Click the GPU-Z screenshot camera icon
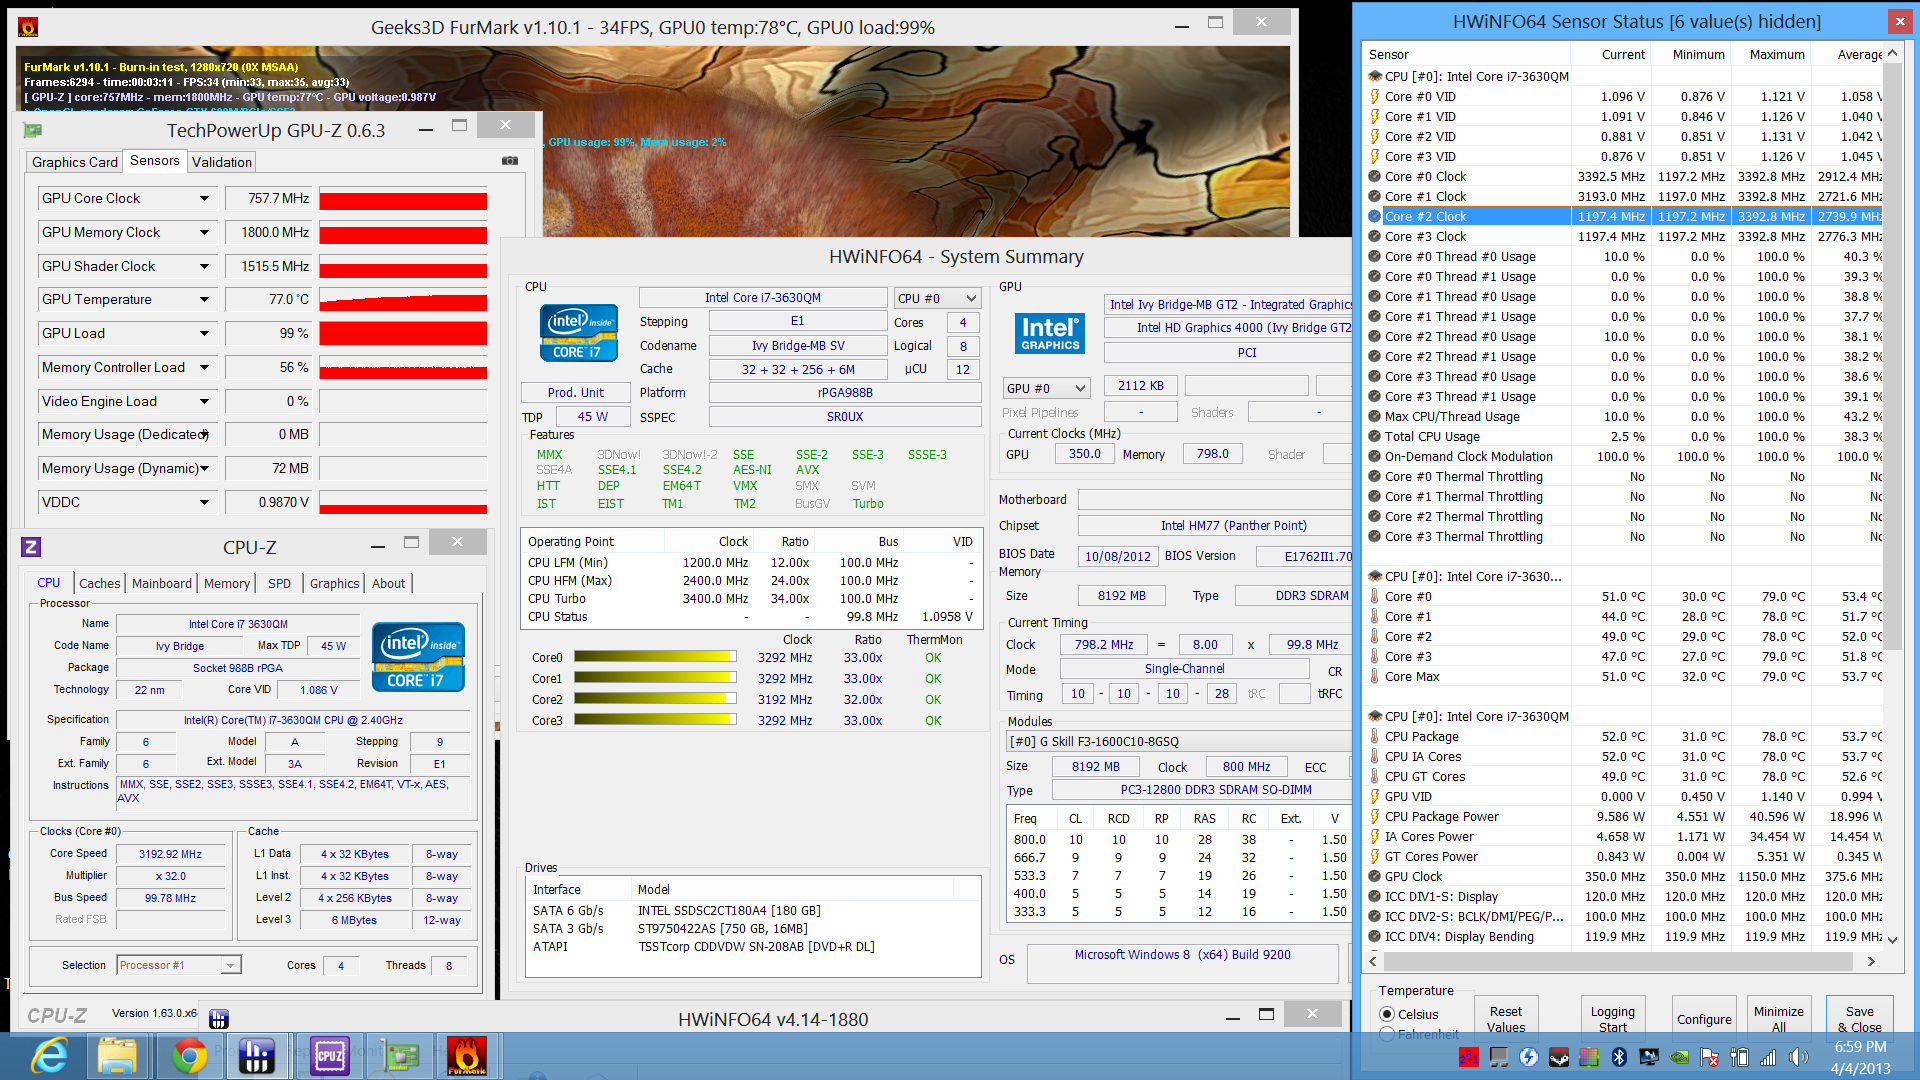Image resolution: width=1920 pixels, height=1080 pixels. [510, 160]
